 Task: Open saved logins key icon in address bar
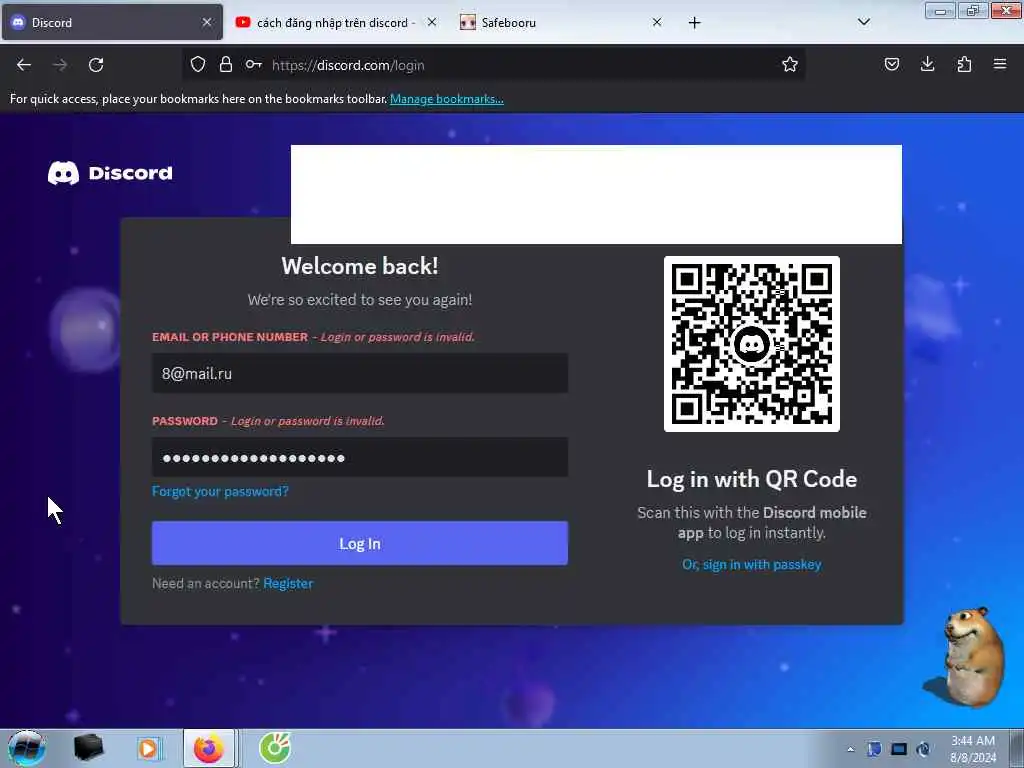coord(253,65)
